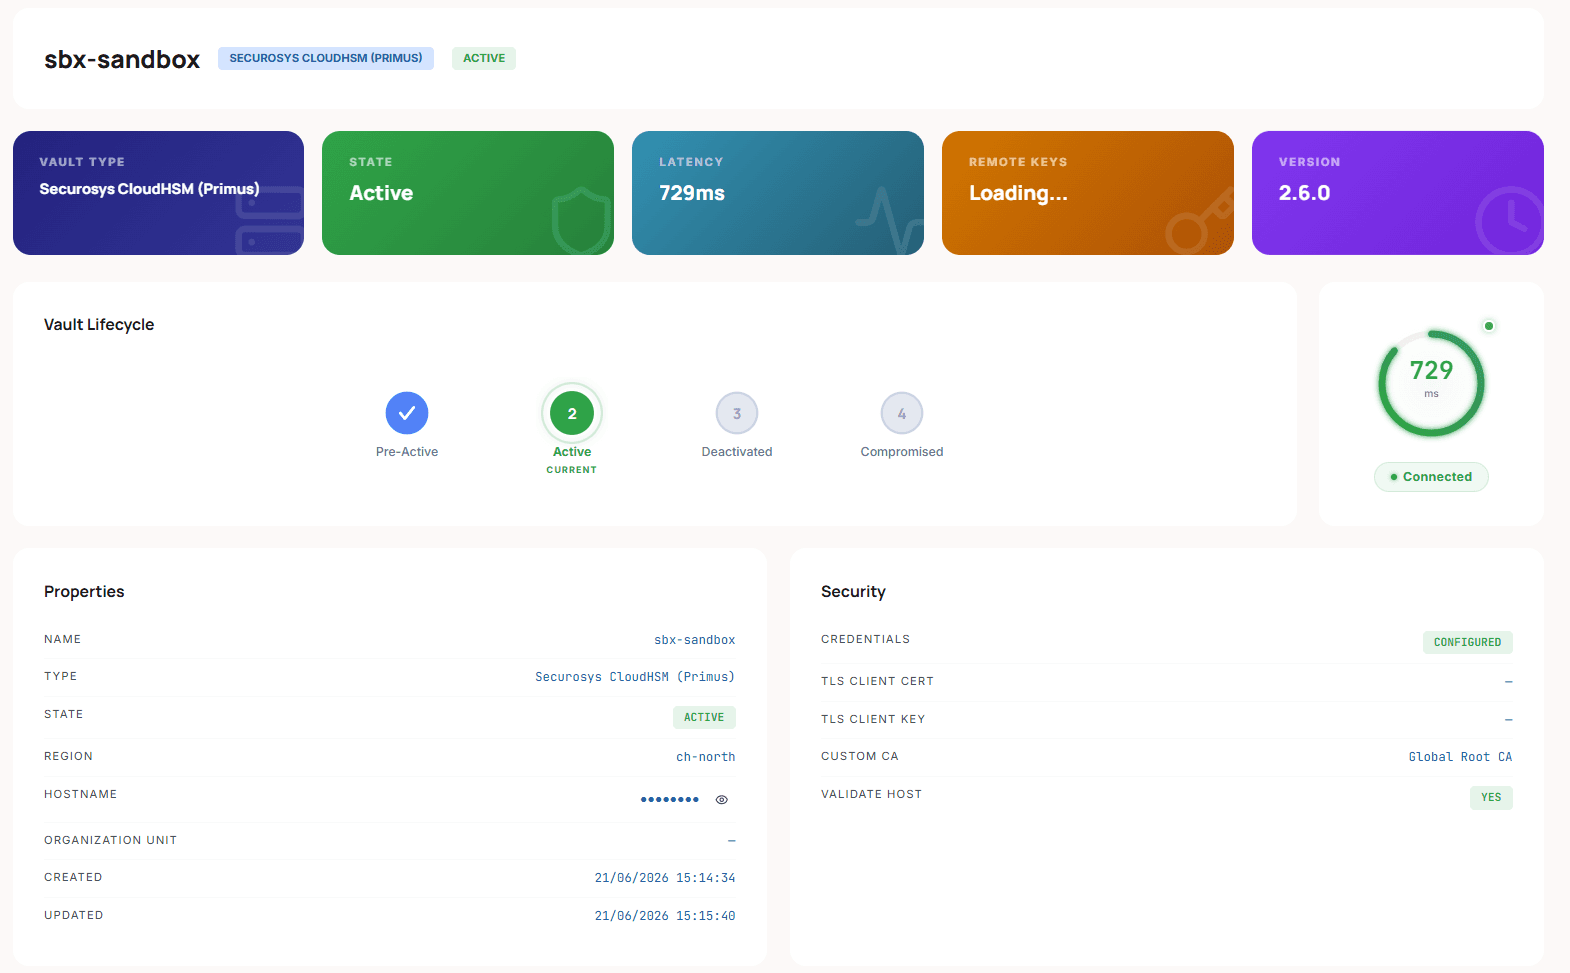
Task: Click the Pre-Active step label
Action: [407, 452]
